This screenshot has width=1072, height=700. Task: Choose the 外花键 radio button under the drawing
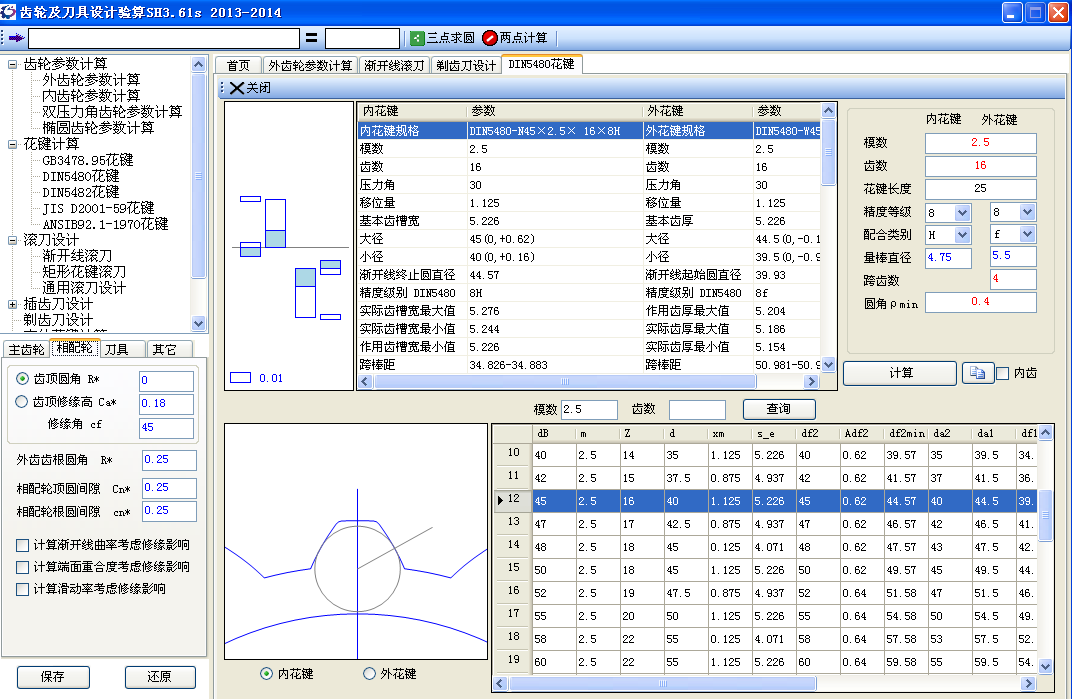[369, 674]
